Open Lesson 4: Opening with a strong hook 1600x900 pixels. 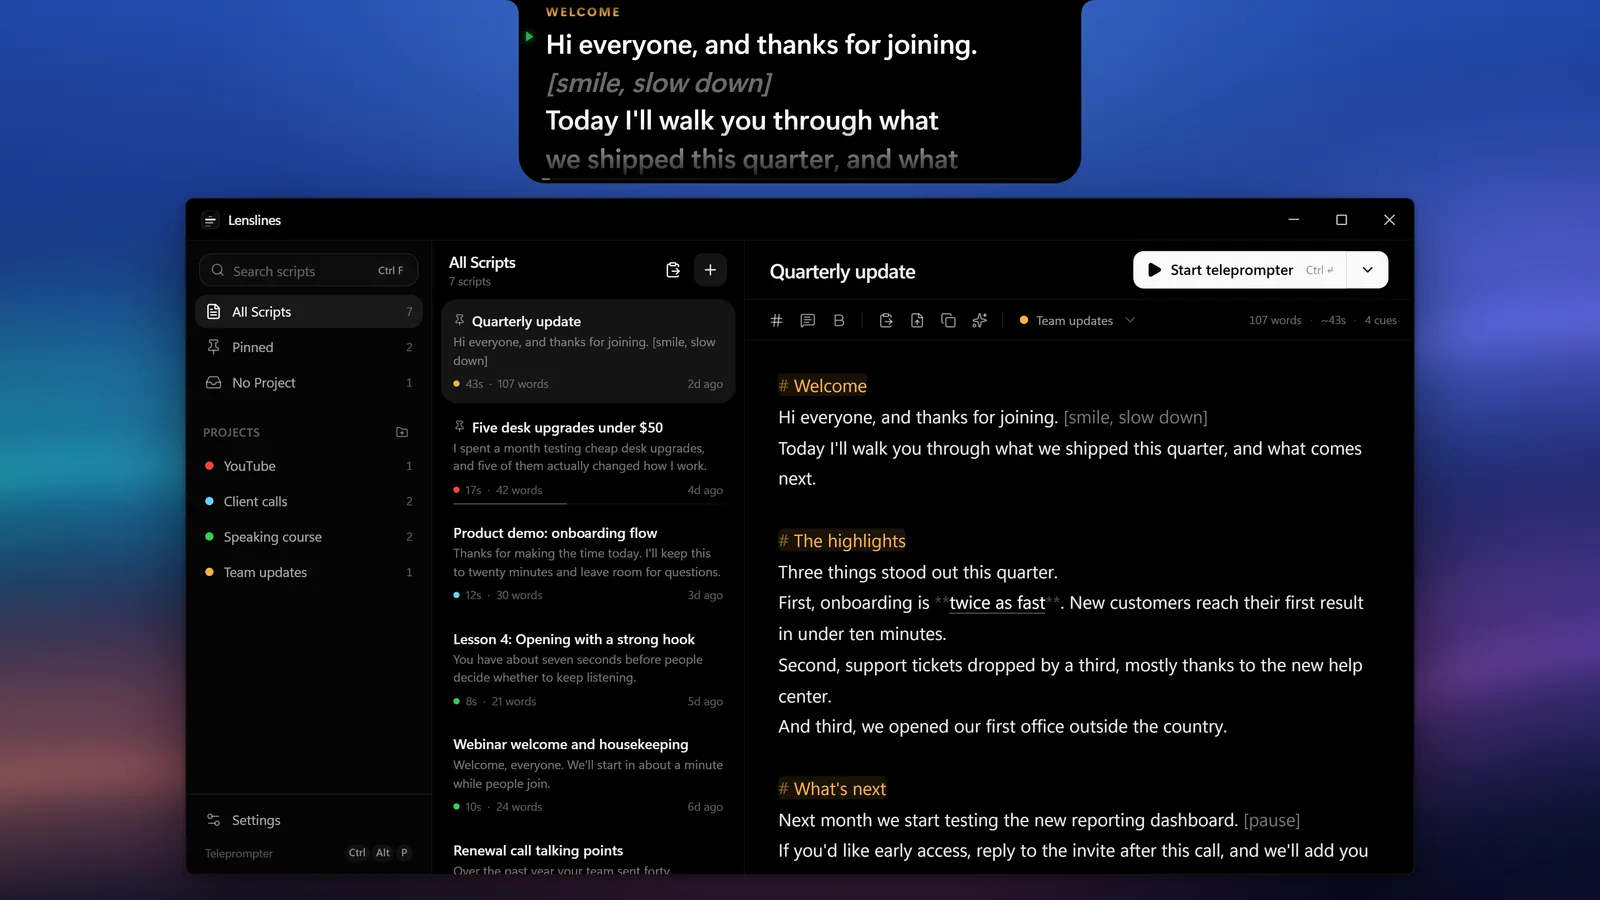(588, 670)
